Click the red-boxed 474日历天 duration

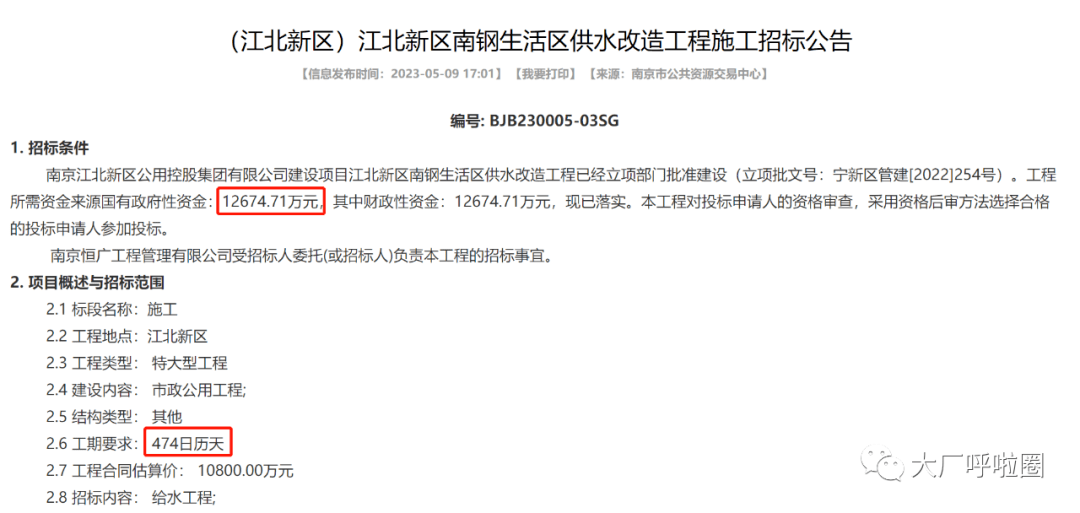tap(189, 444)
